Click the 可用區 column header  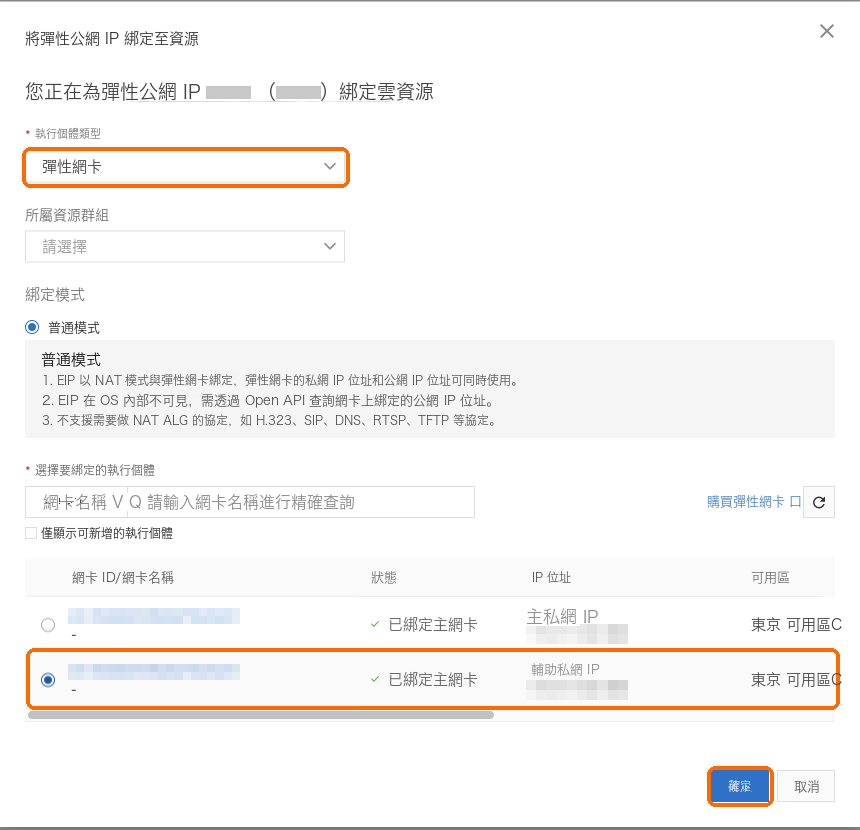tap(770, 578)
